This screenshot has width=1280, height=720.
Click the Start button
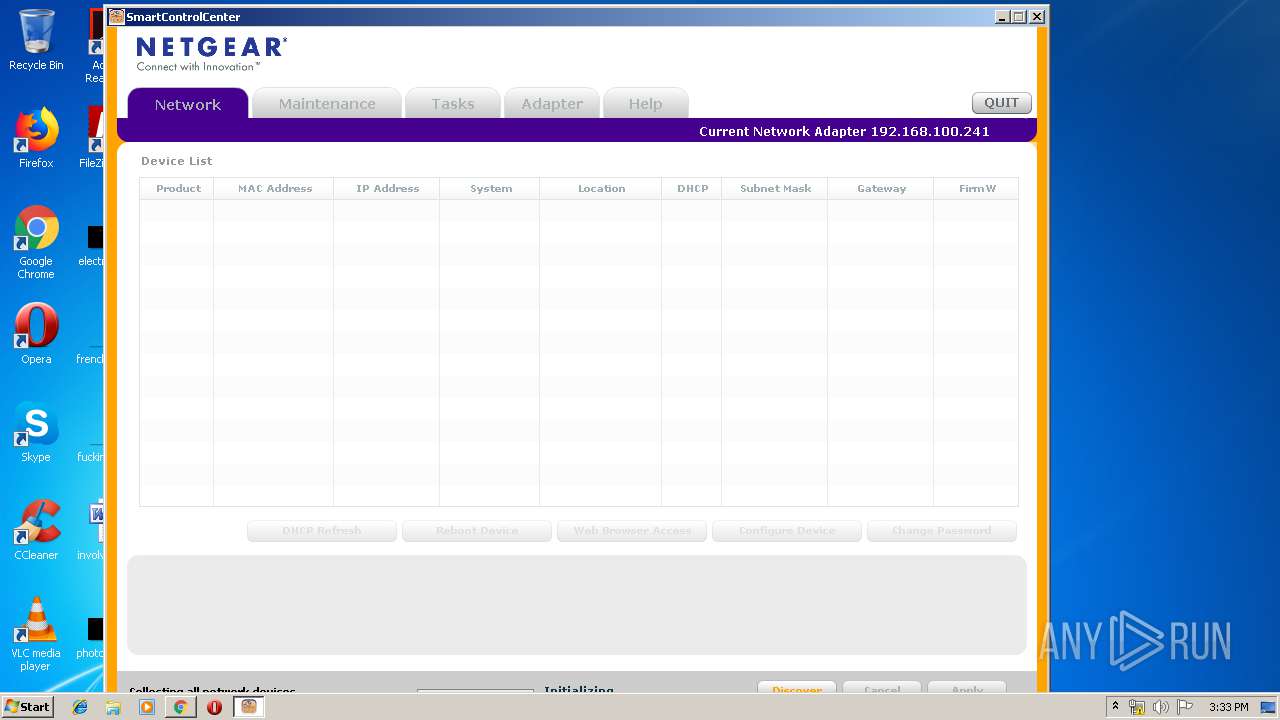[27, 707]
